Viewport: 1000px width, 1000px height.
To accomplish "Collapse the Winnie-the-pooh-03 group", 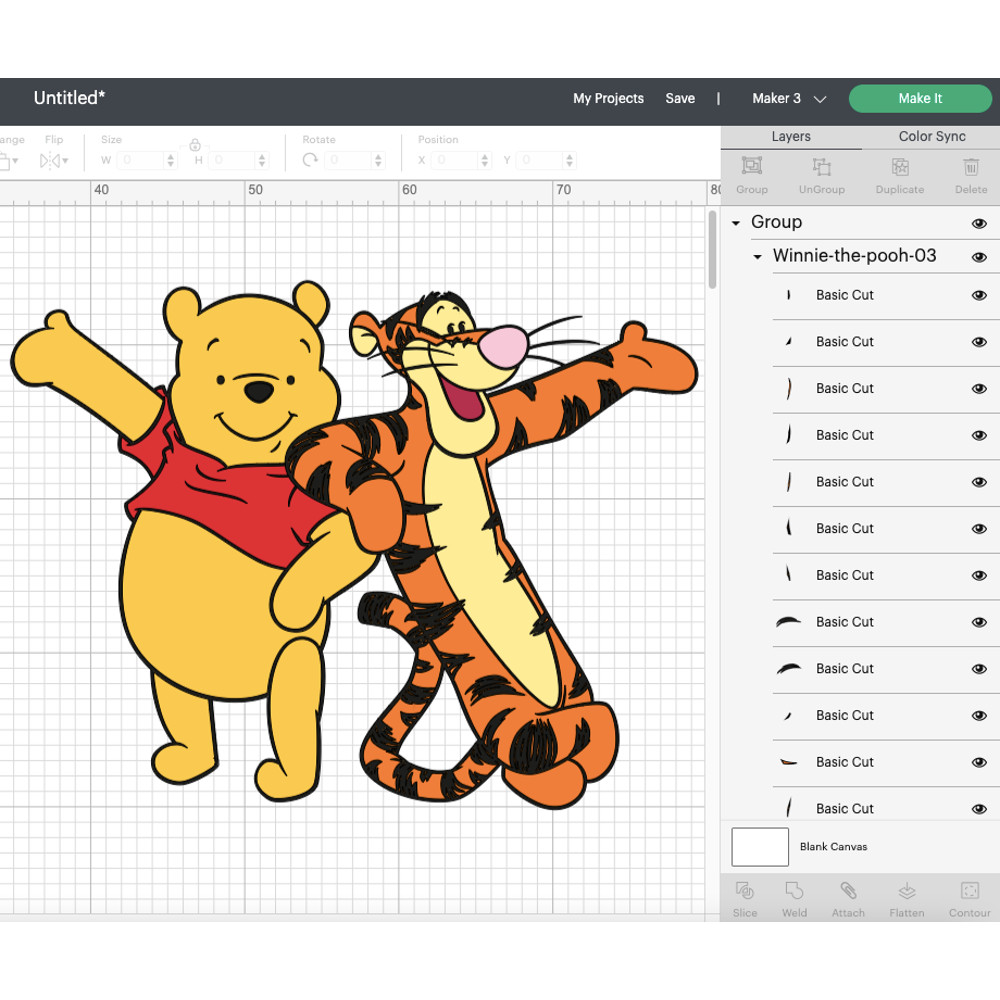I will 757,257.
